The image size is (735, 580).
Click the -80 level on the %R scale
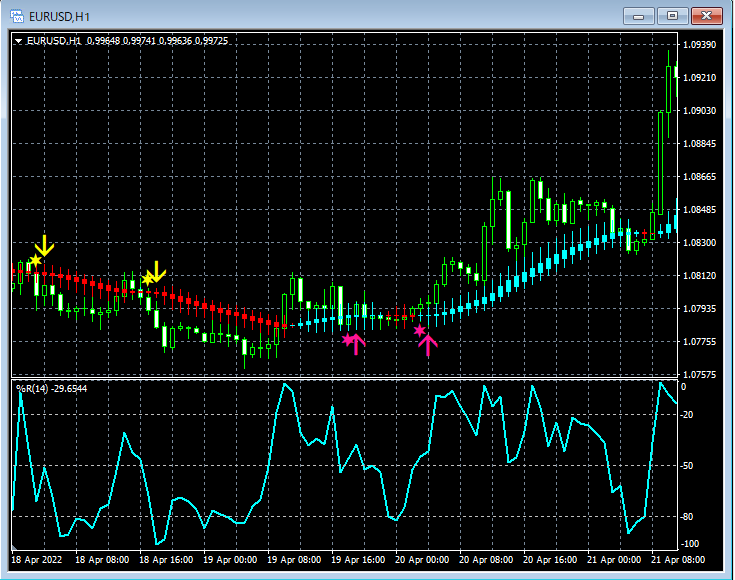click(x=687, y=517)
